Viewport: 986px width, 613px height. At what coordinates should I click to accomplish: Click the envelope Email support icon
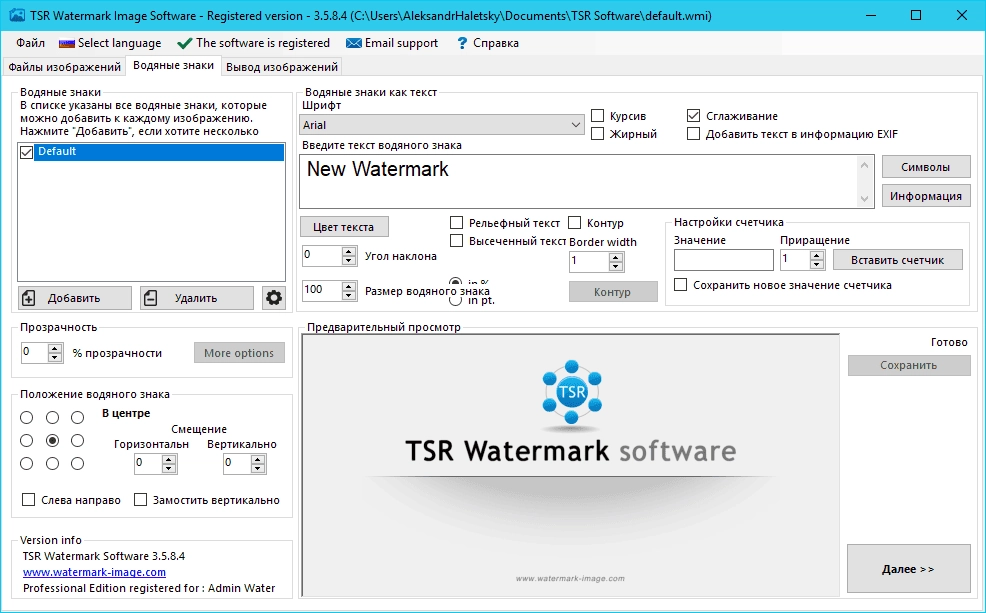coord(354,43)
